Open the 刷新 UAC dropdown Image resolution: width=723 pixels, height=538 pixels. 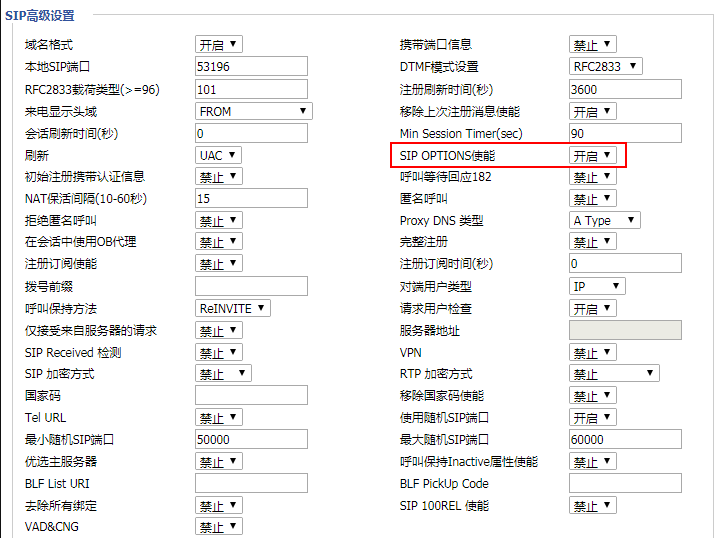[218, 155]
